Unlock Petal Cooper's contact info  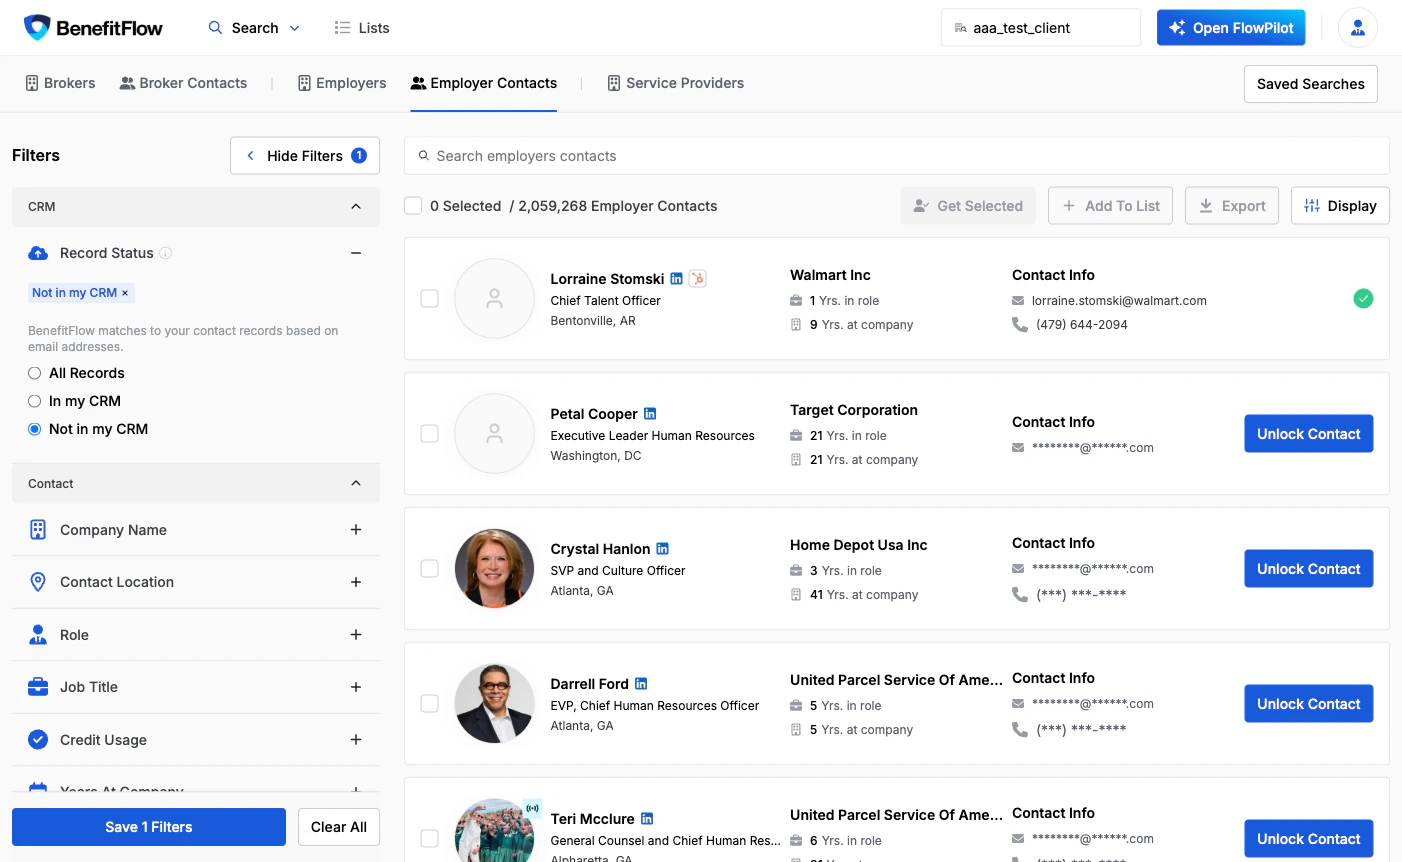pos(1308,434)
